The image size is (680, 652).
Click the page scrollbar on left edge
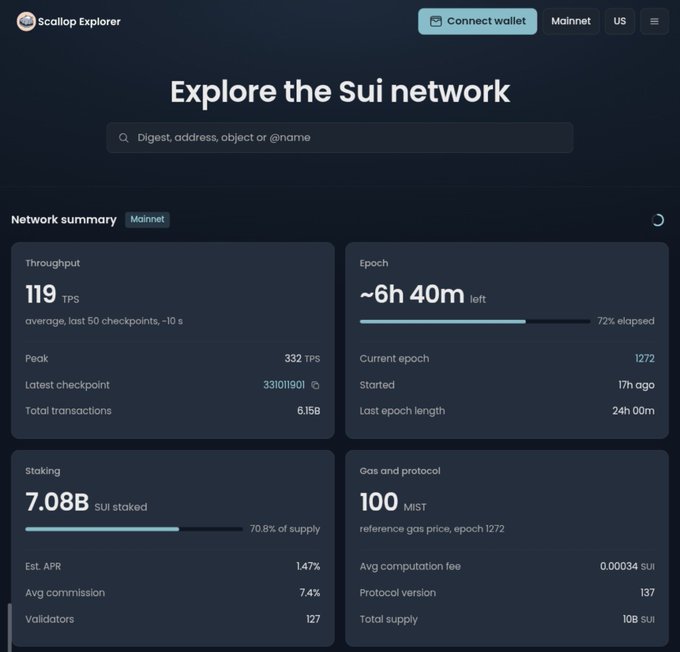click(10, 627)
